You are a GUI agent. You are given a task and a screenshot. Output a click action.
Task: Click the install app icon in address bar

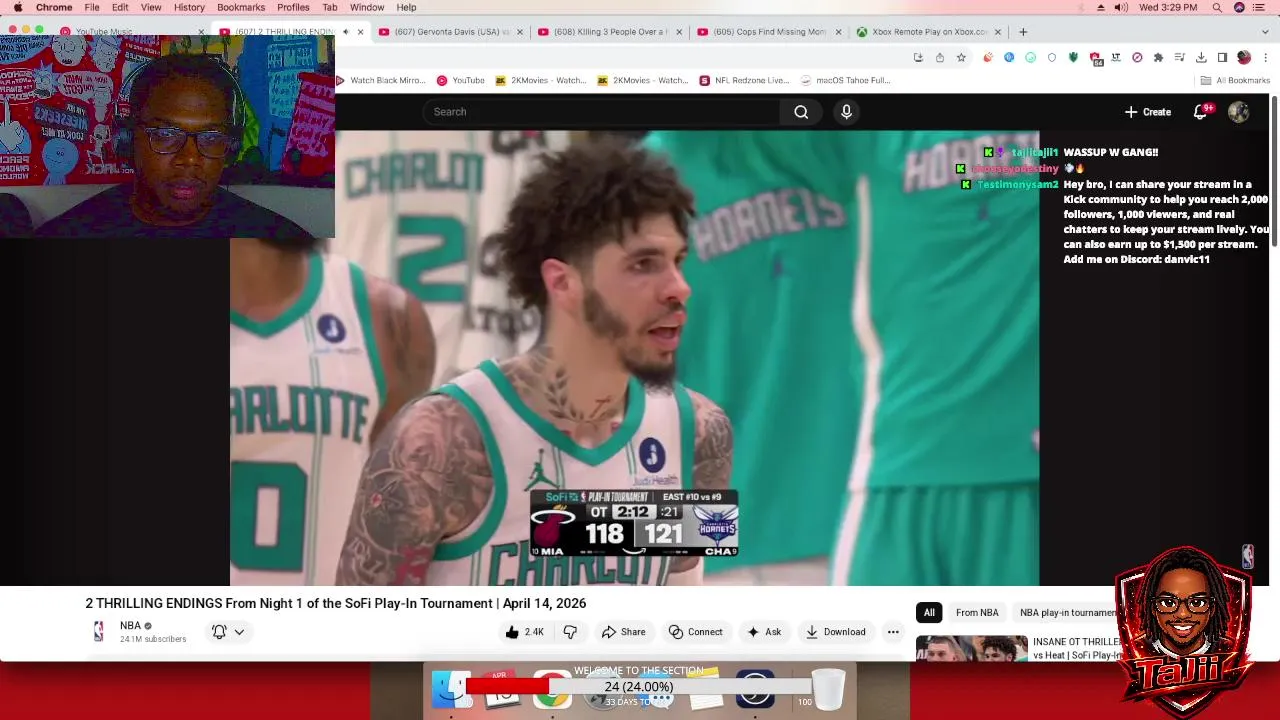[x=918, y=58]
